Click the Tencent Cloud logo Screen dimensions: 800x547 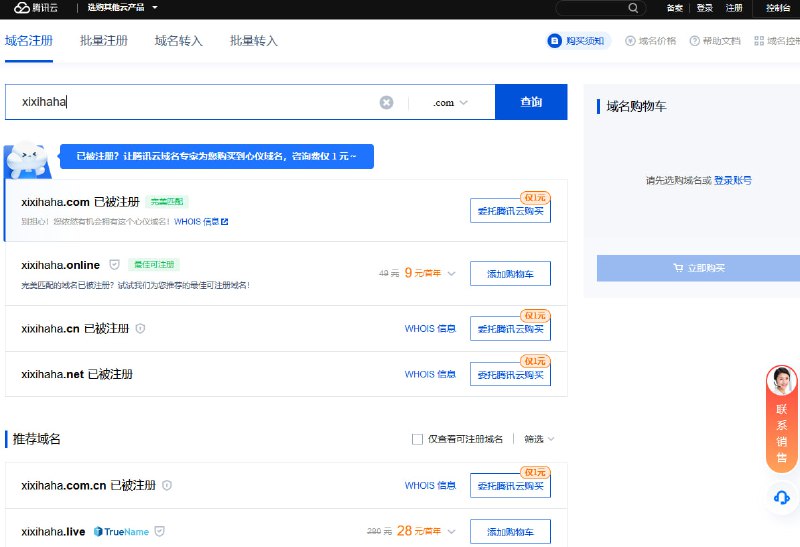coord(36,8)
